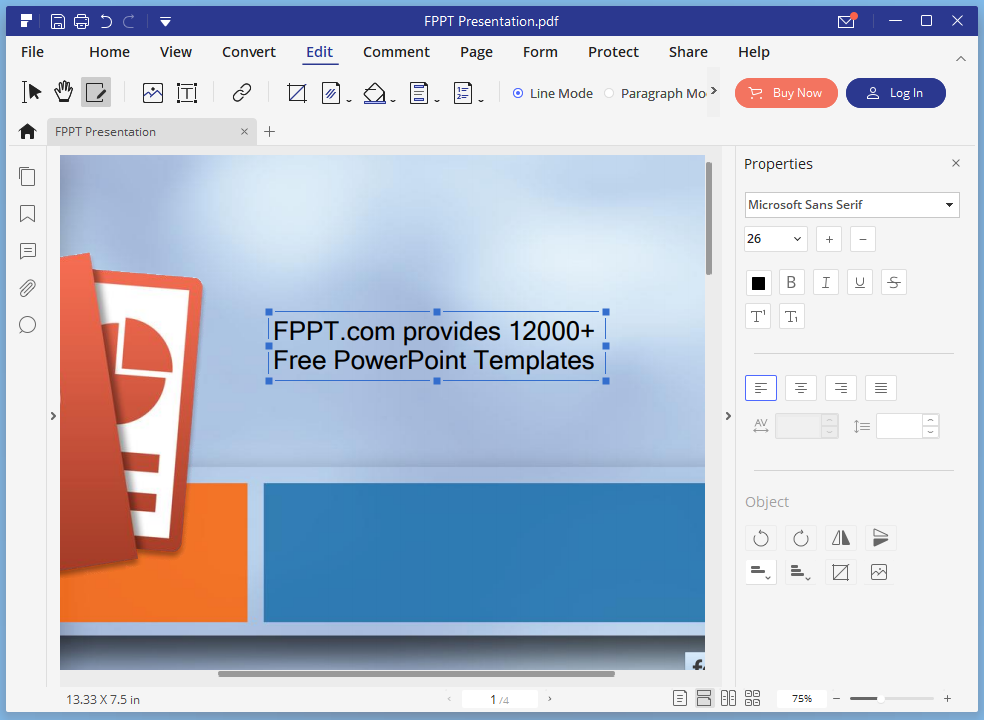Click the Link tool icon
The height and width of the screenshot is (720, 984).
pos(241,93)
